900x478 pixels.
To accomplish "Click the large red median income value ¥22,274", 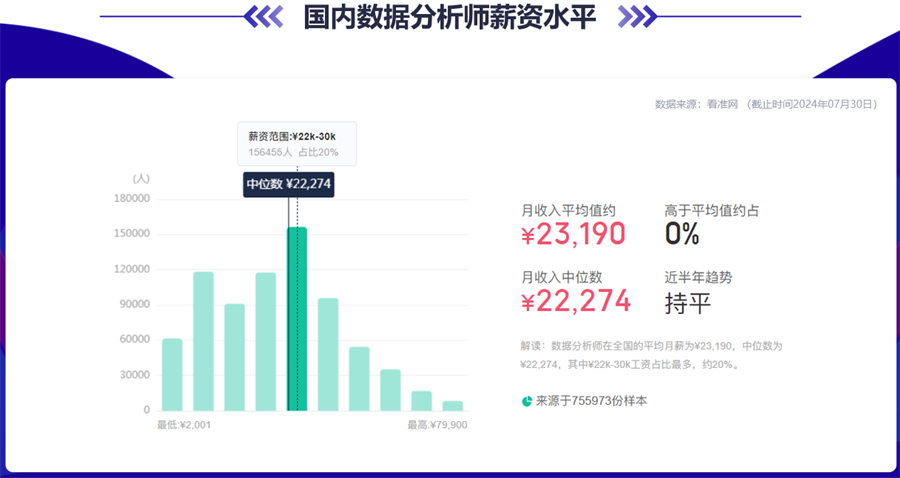I will tap(576, 301).
